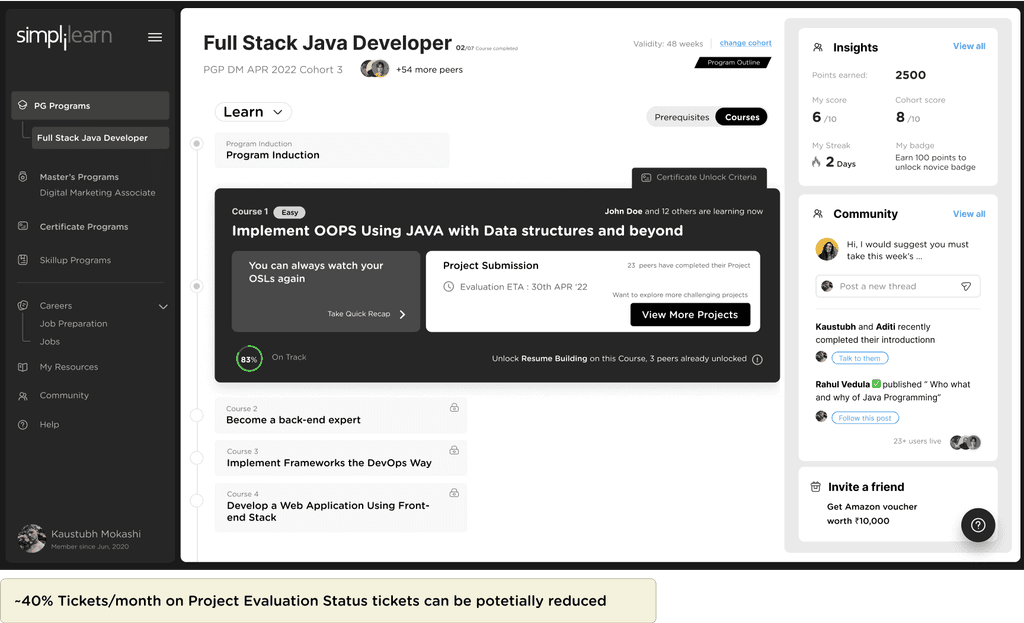This screenshot has width=1024, height=623.
Task: Click the clock icon next to Evaluation ETA
Action: tap(449, 286)
